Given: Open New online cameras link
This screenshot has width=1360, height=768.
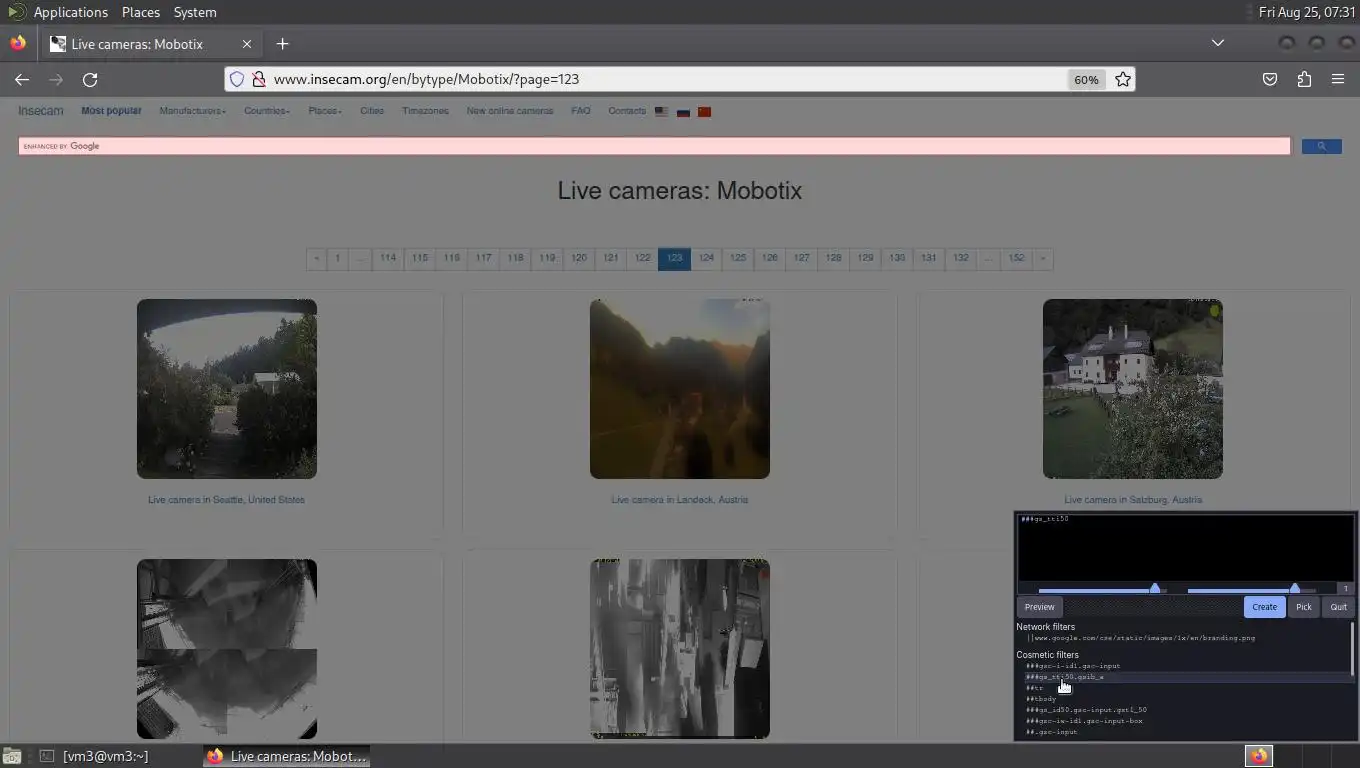Looking at the screenshot, I should pyautogui.click(x=509, y=111).
